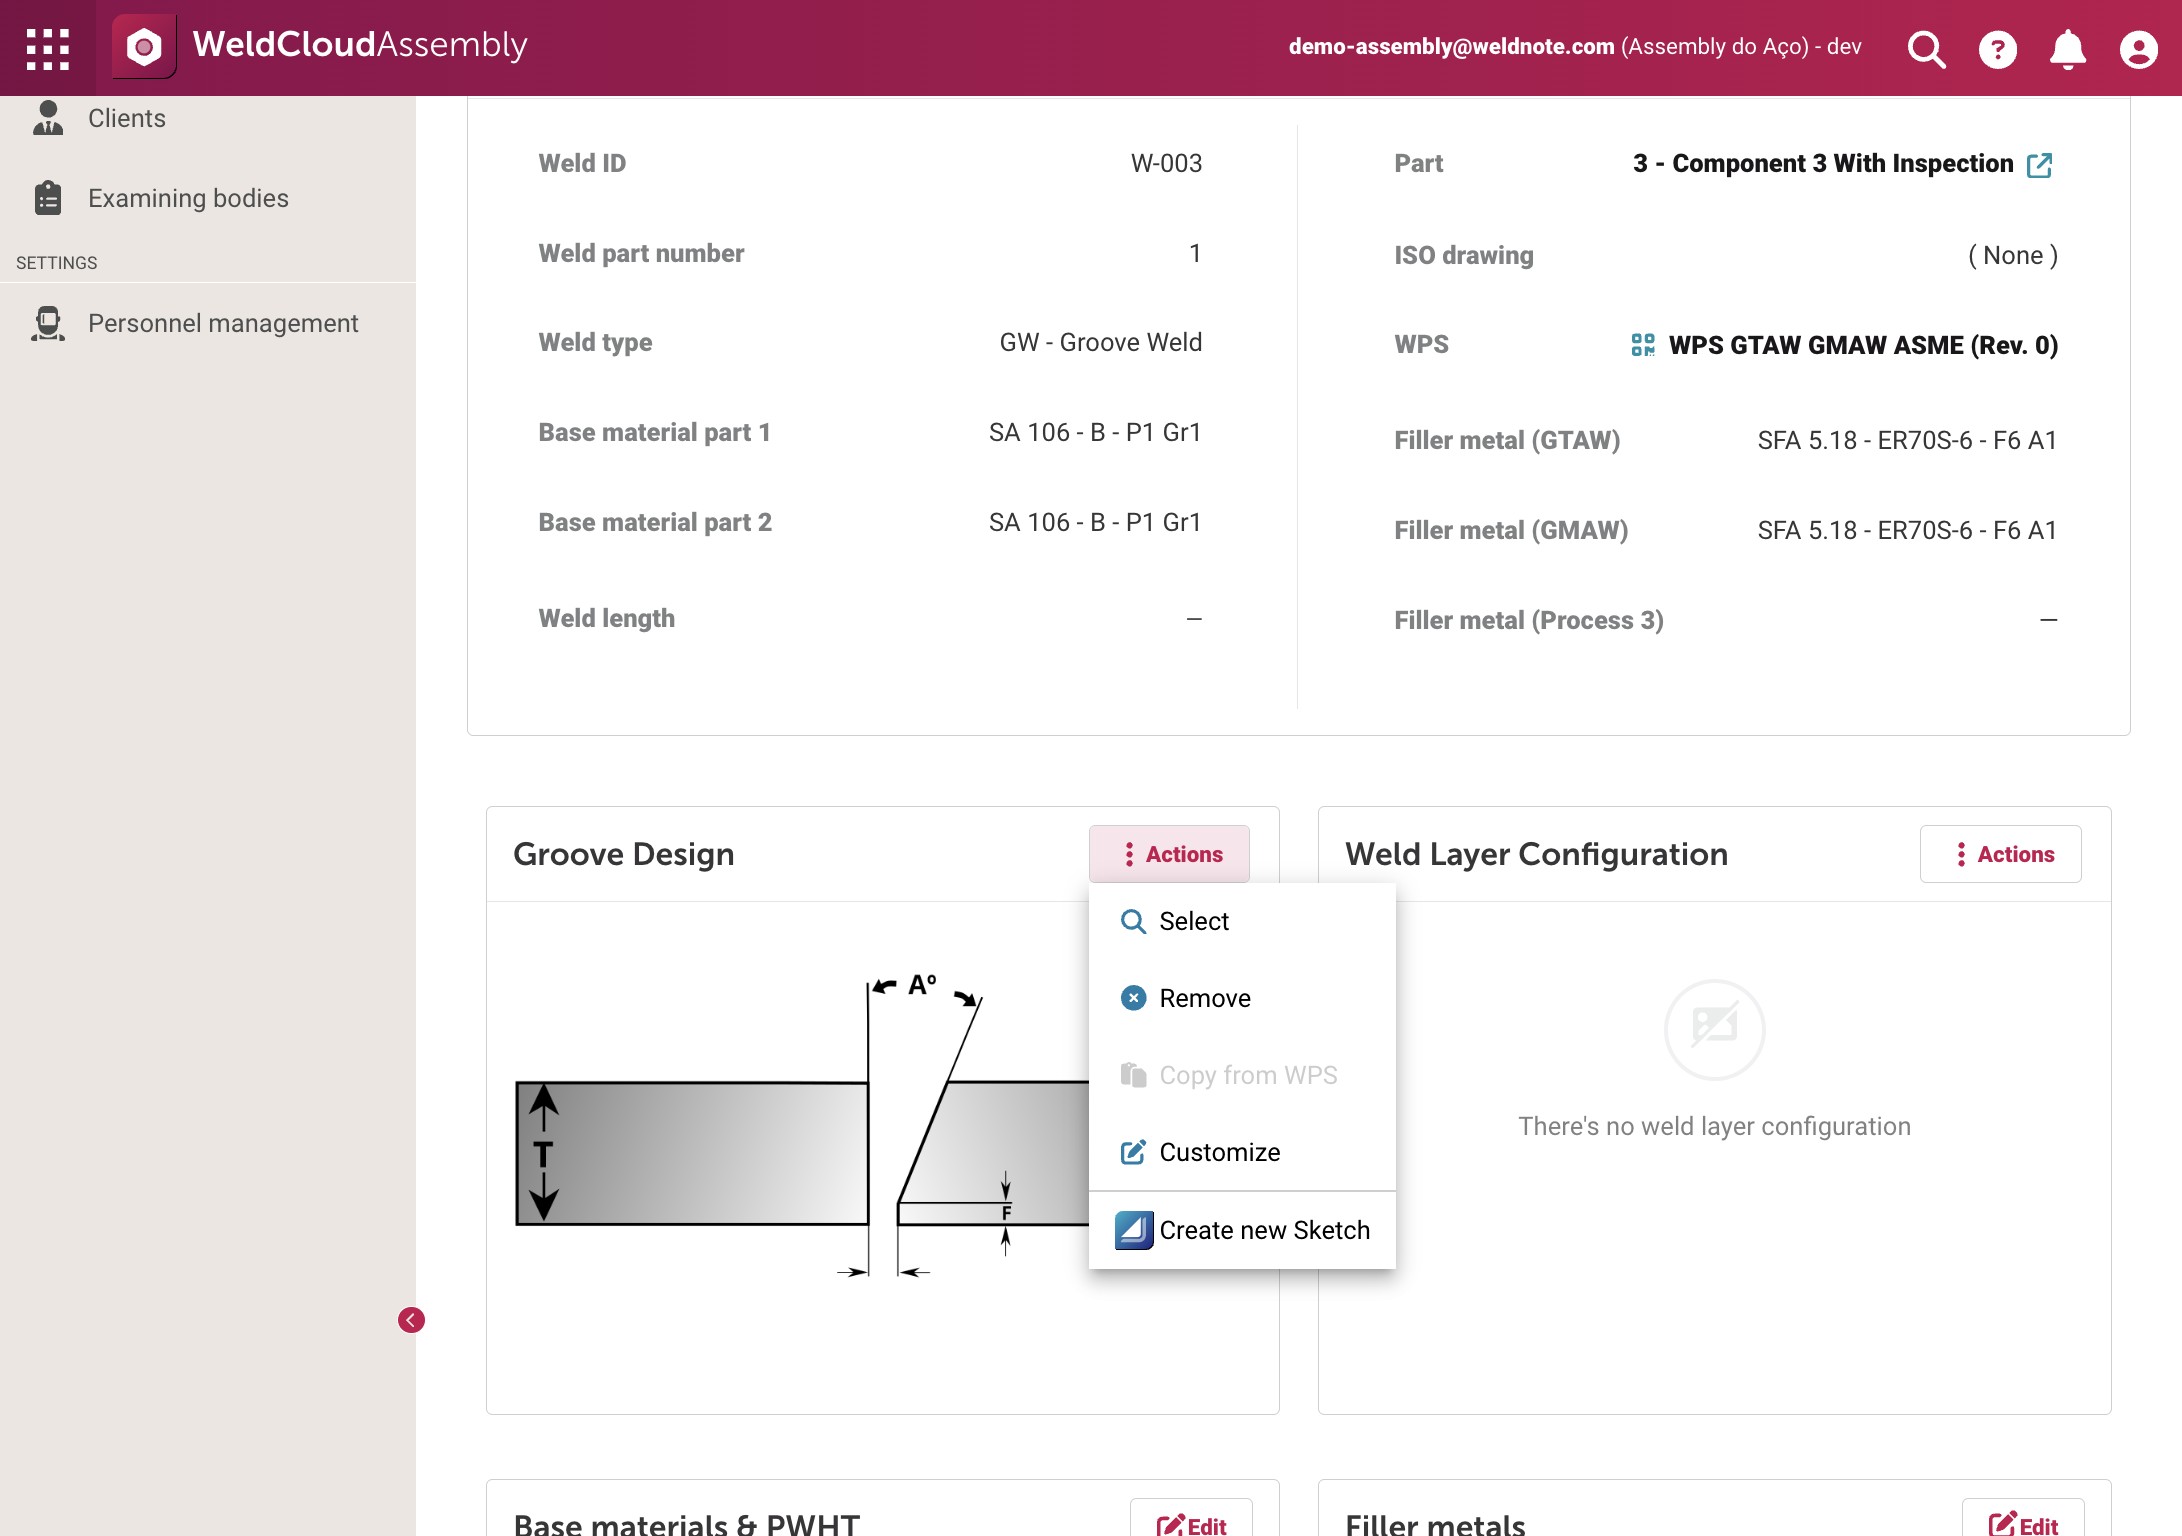Open the Component 3 With Inspection part link
Viewport: 2182px width, 1536px height.
tap(1822, 164)
